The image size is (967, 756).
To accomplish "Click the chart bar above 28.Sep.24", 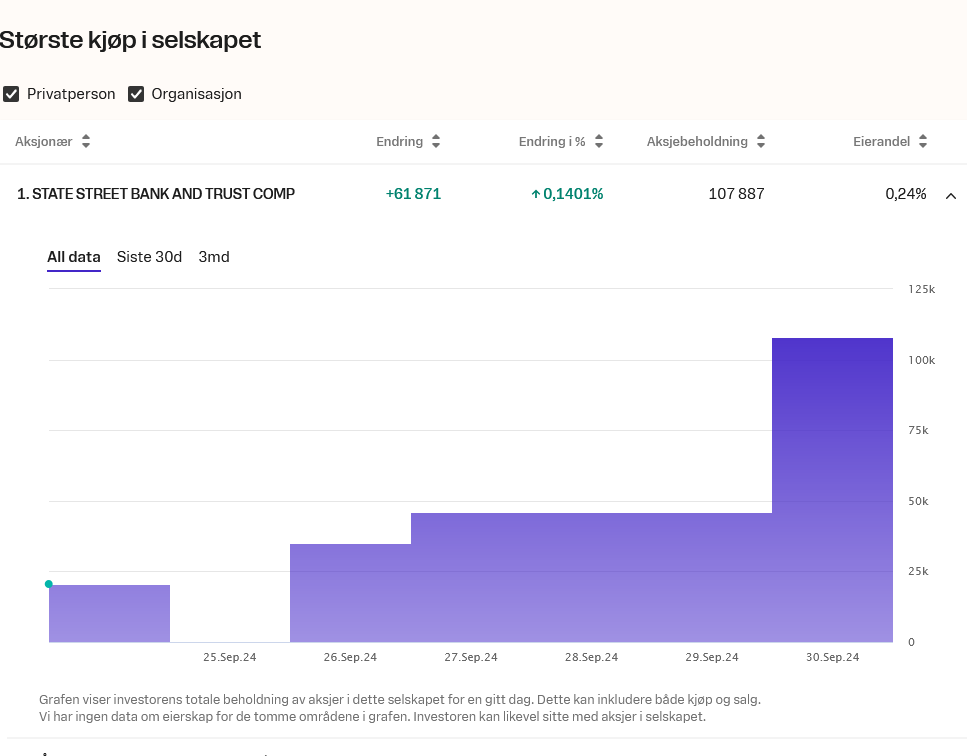I will click(591, 578).
